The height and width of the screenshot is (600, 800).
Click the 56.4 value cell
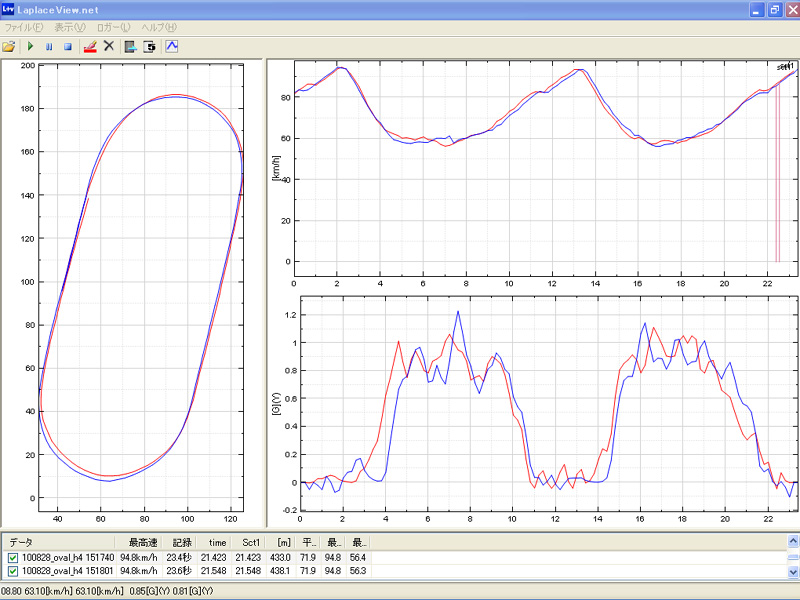tap(358, 558)
